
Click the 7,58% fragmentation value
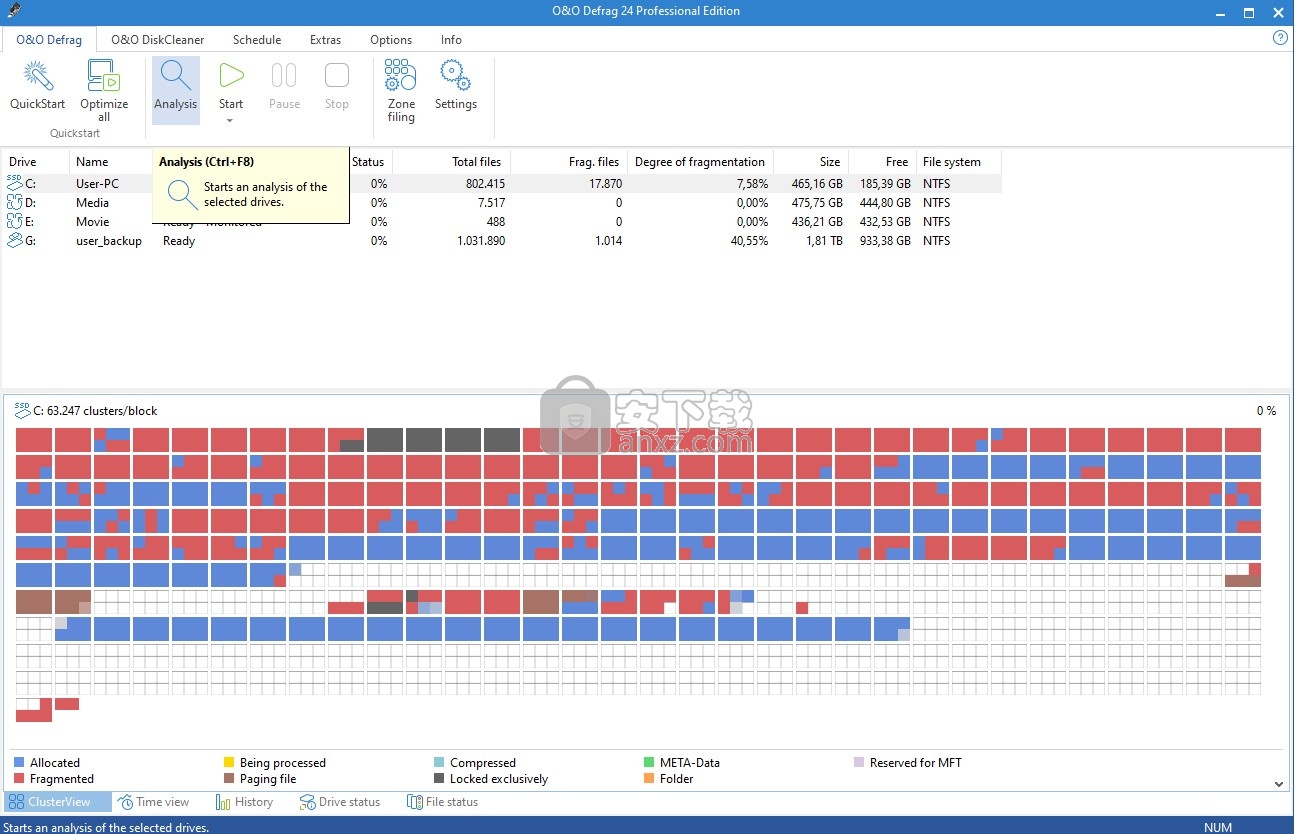pyautogui.click(x=751, y=184)
